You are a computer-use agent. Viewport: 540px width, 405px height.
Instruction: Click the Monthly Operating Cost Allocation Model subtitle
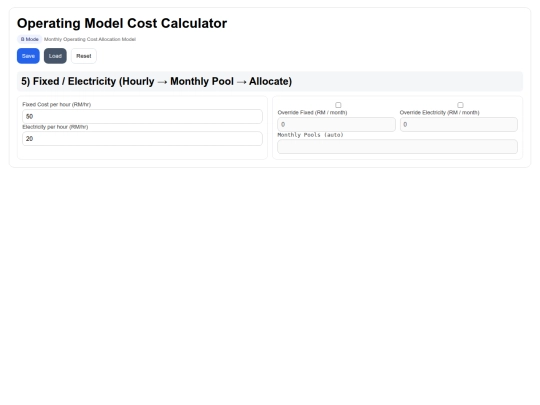(90, 39)
